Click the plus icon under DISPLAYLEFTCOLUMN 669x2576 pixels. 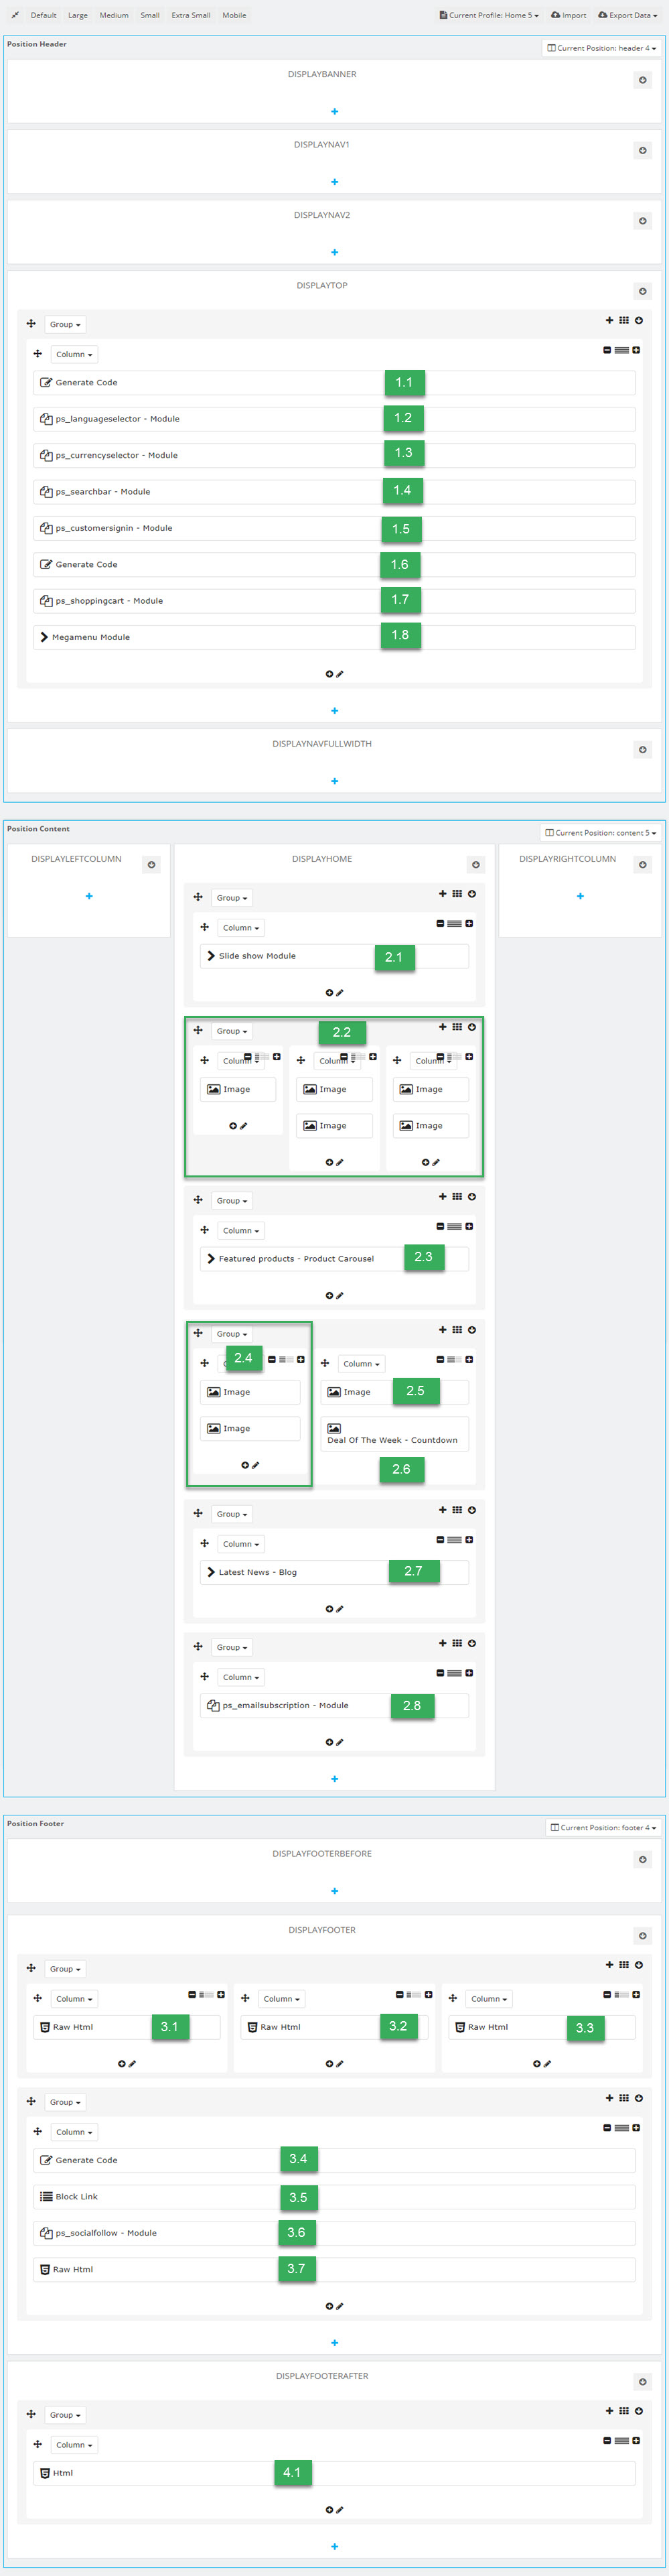click(x=89, y=896)
